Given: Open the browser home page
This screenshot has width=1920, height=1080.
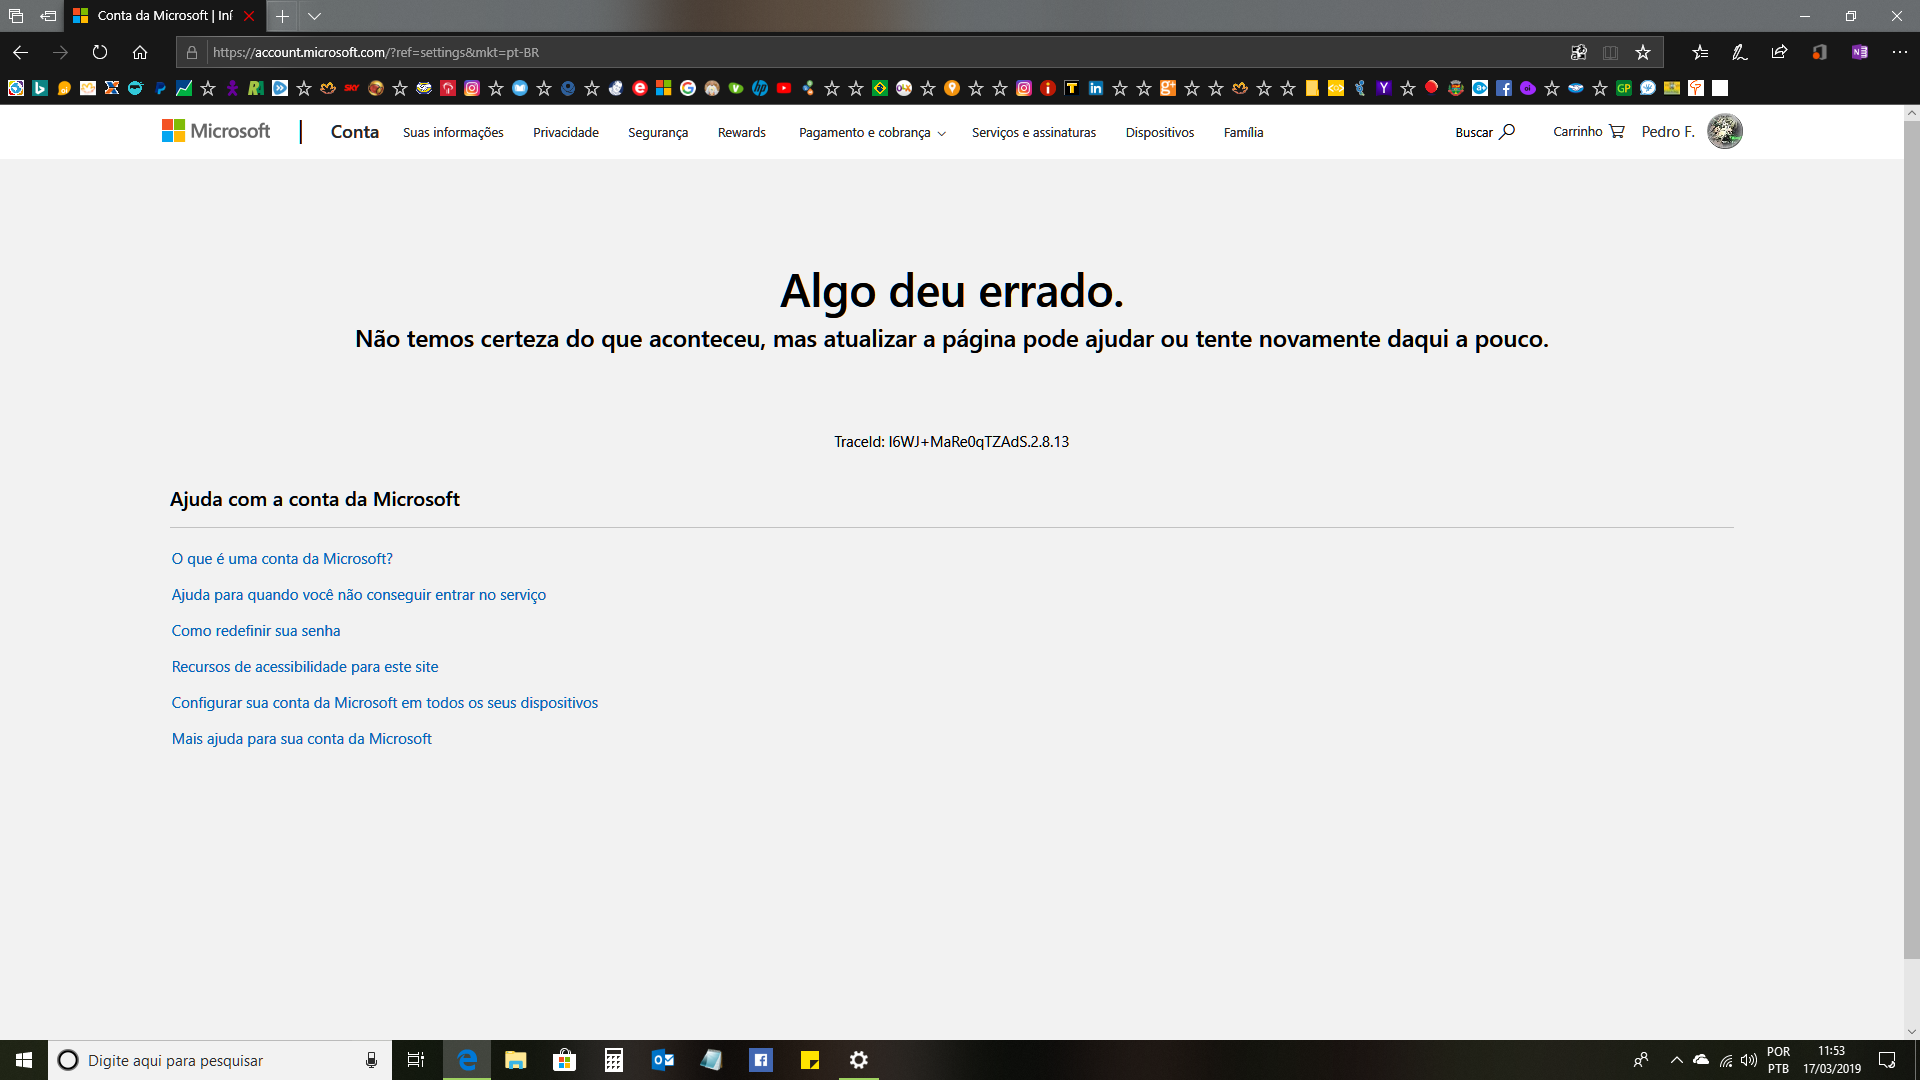Looking at the screenshot, I should [140, 52].
